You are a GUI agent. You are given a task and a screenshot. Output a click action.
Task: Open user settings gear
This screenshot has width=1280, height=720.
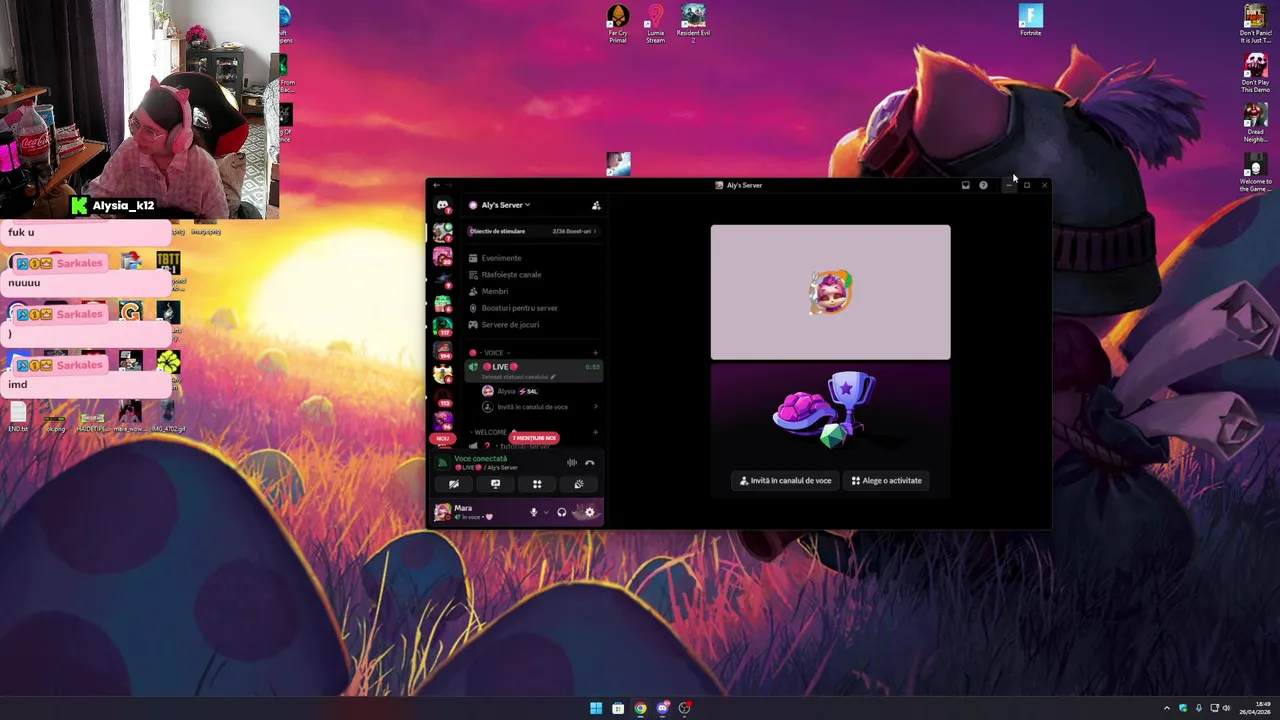point(590,512)
